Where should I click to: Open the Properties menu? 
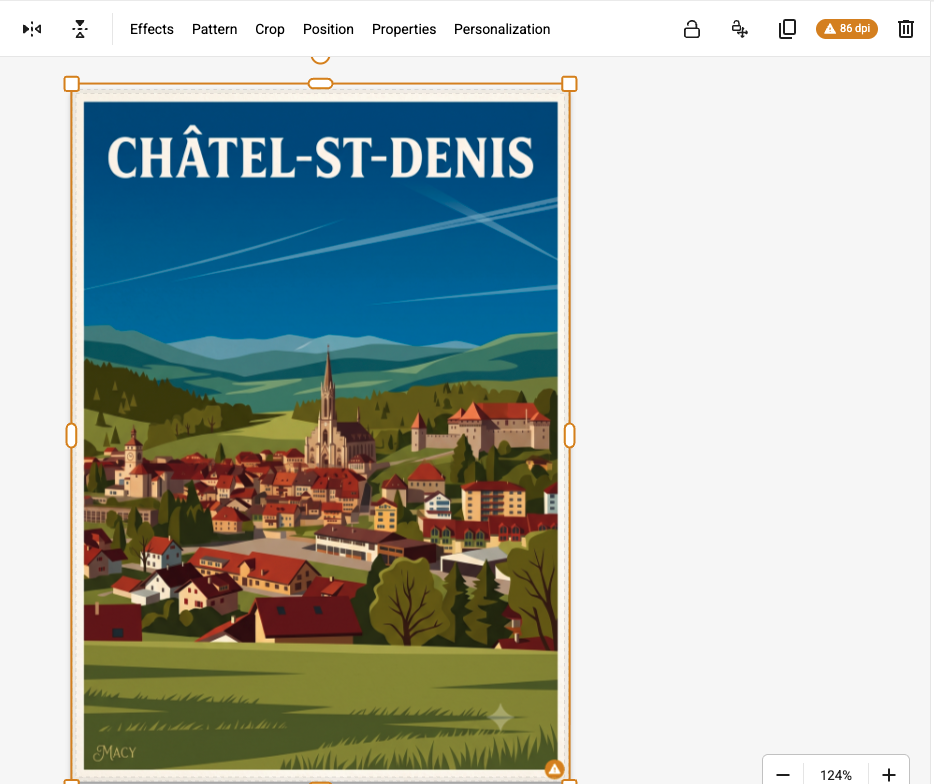(x=404, y=29)
